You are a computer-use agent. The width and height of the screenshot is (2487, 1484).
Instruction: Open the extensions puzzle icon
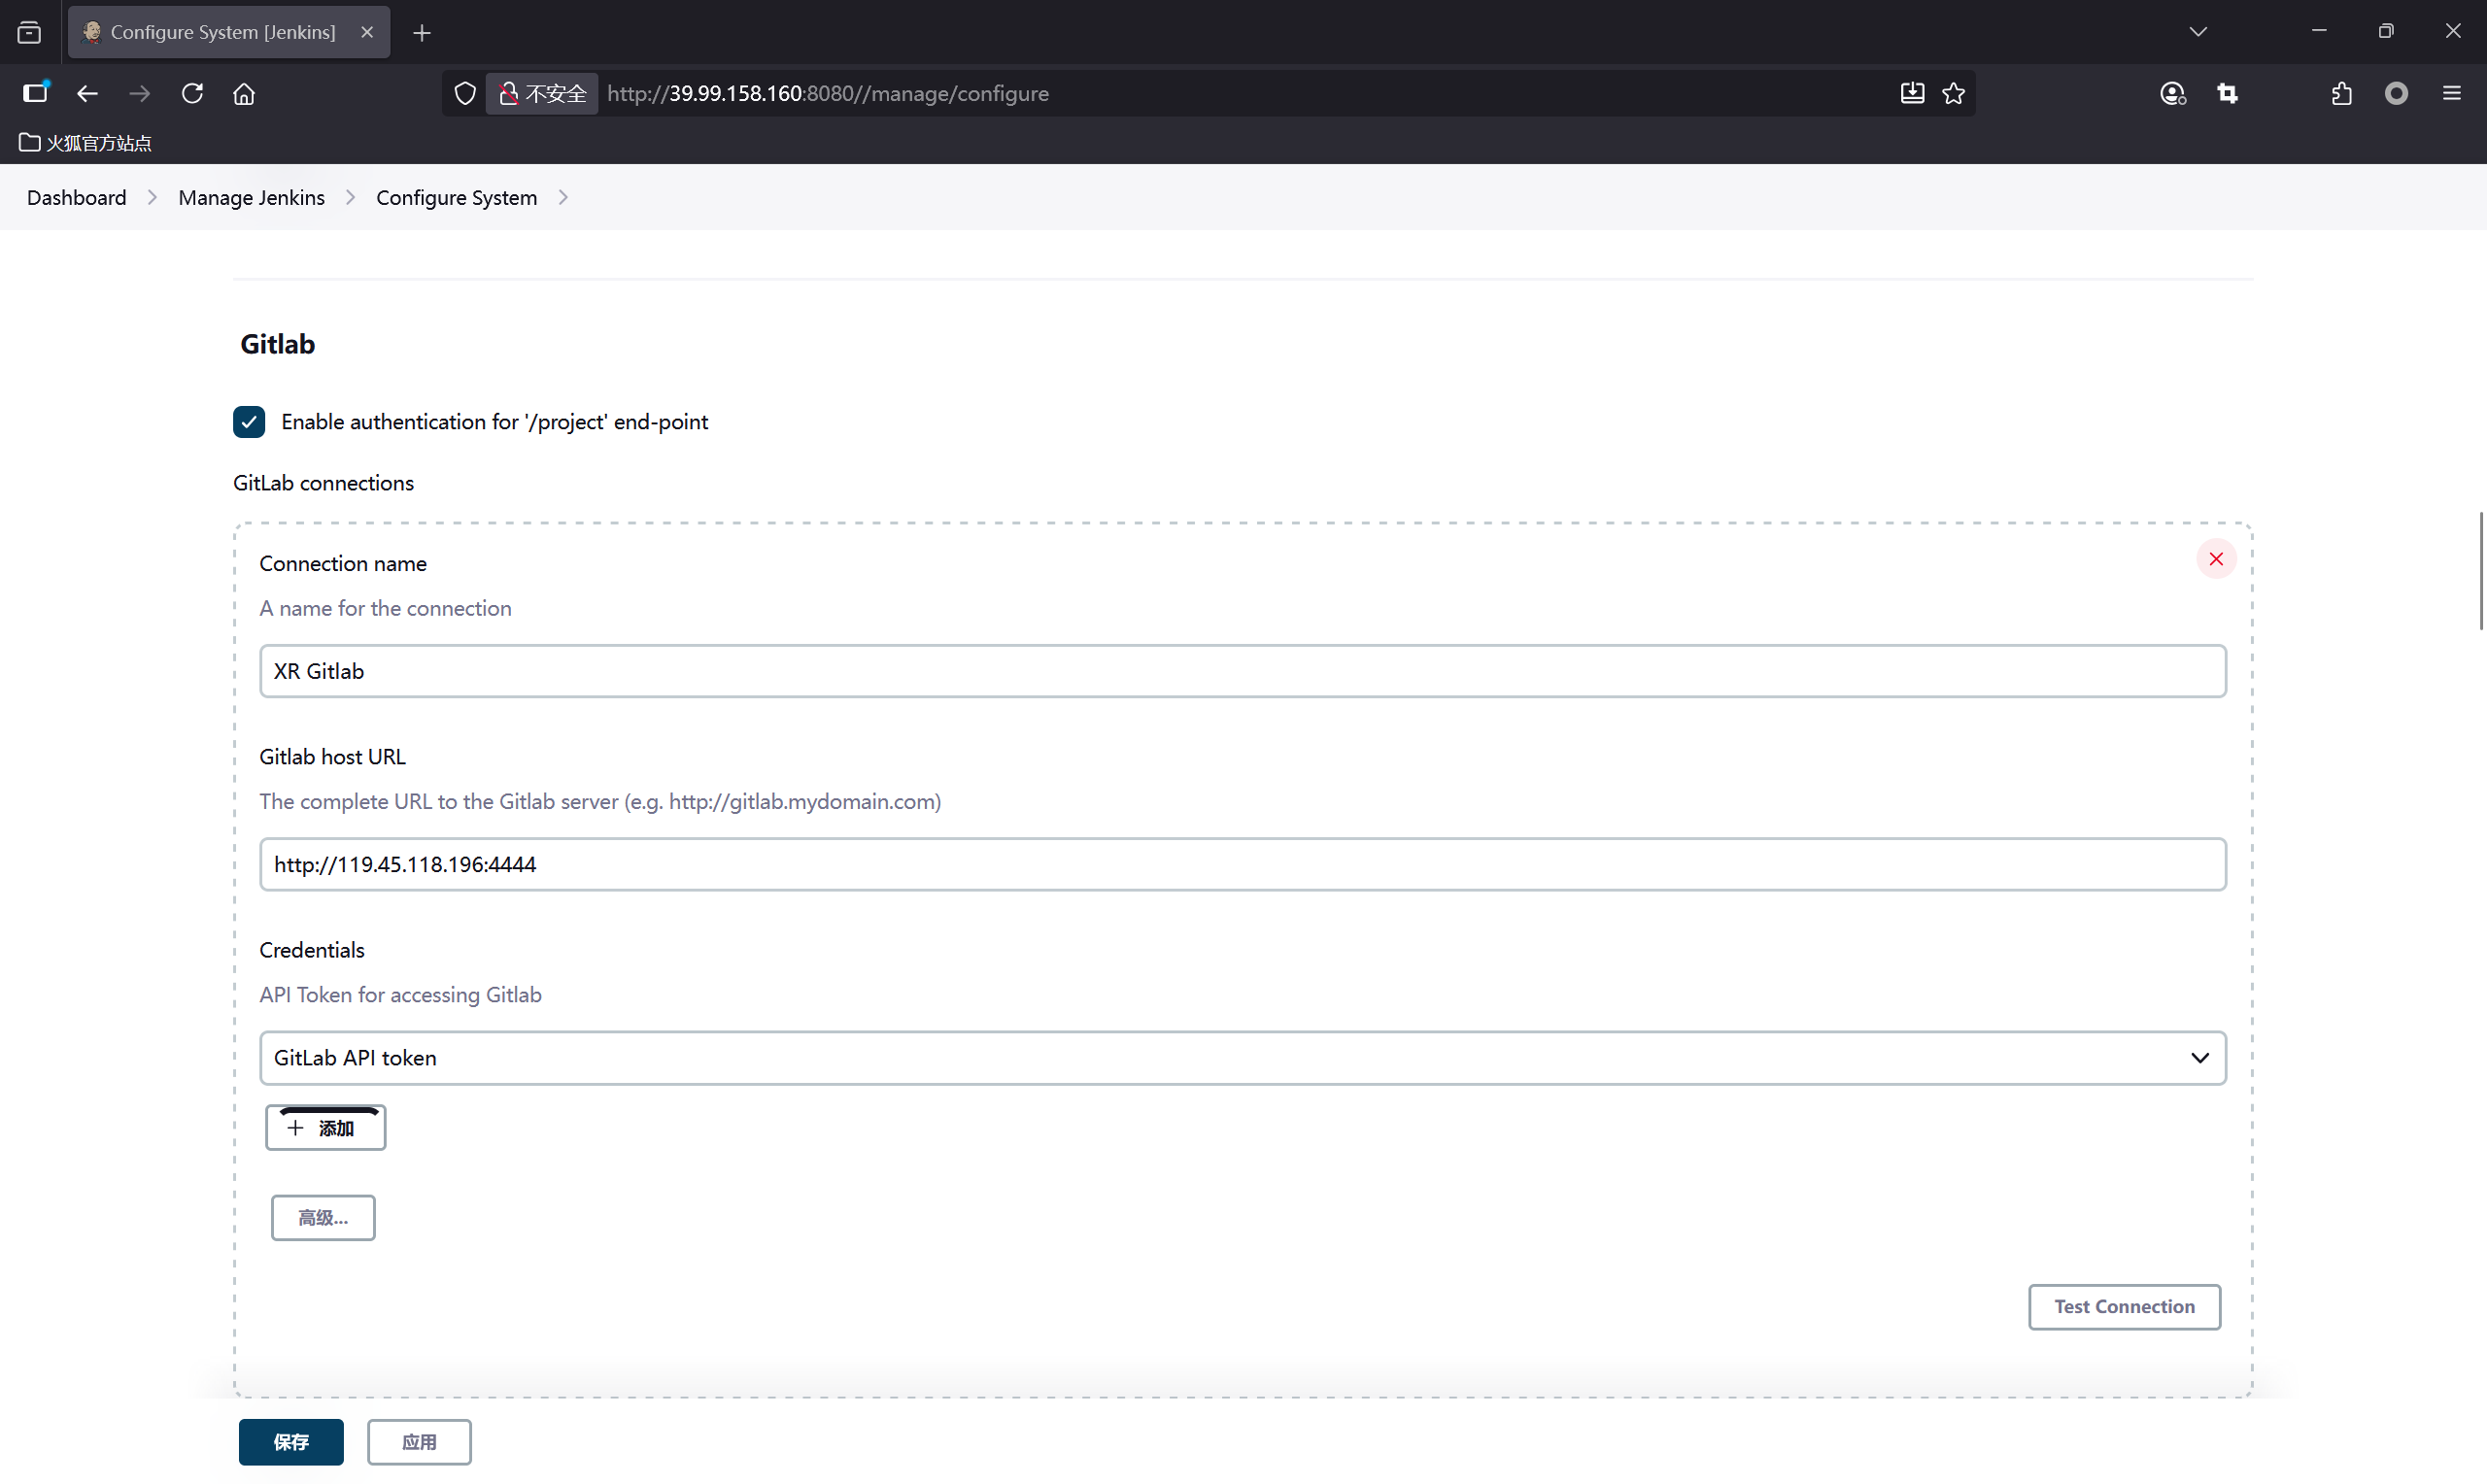click(x=2341, y=93)
